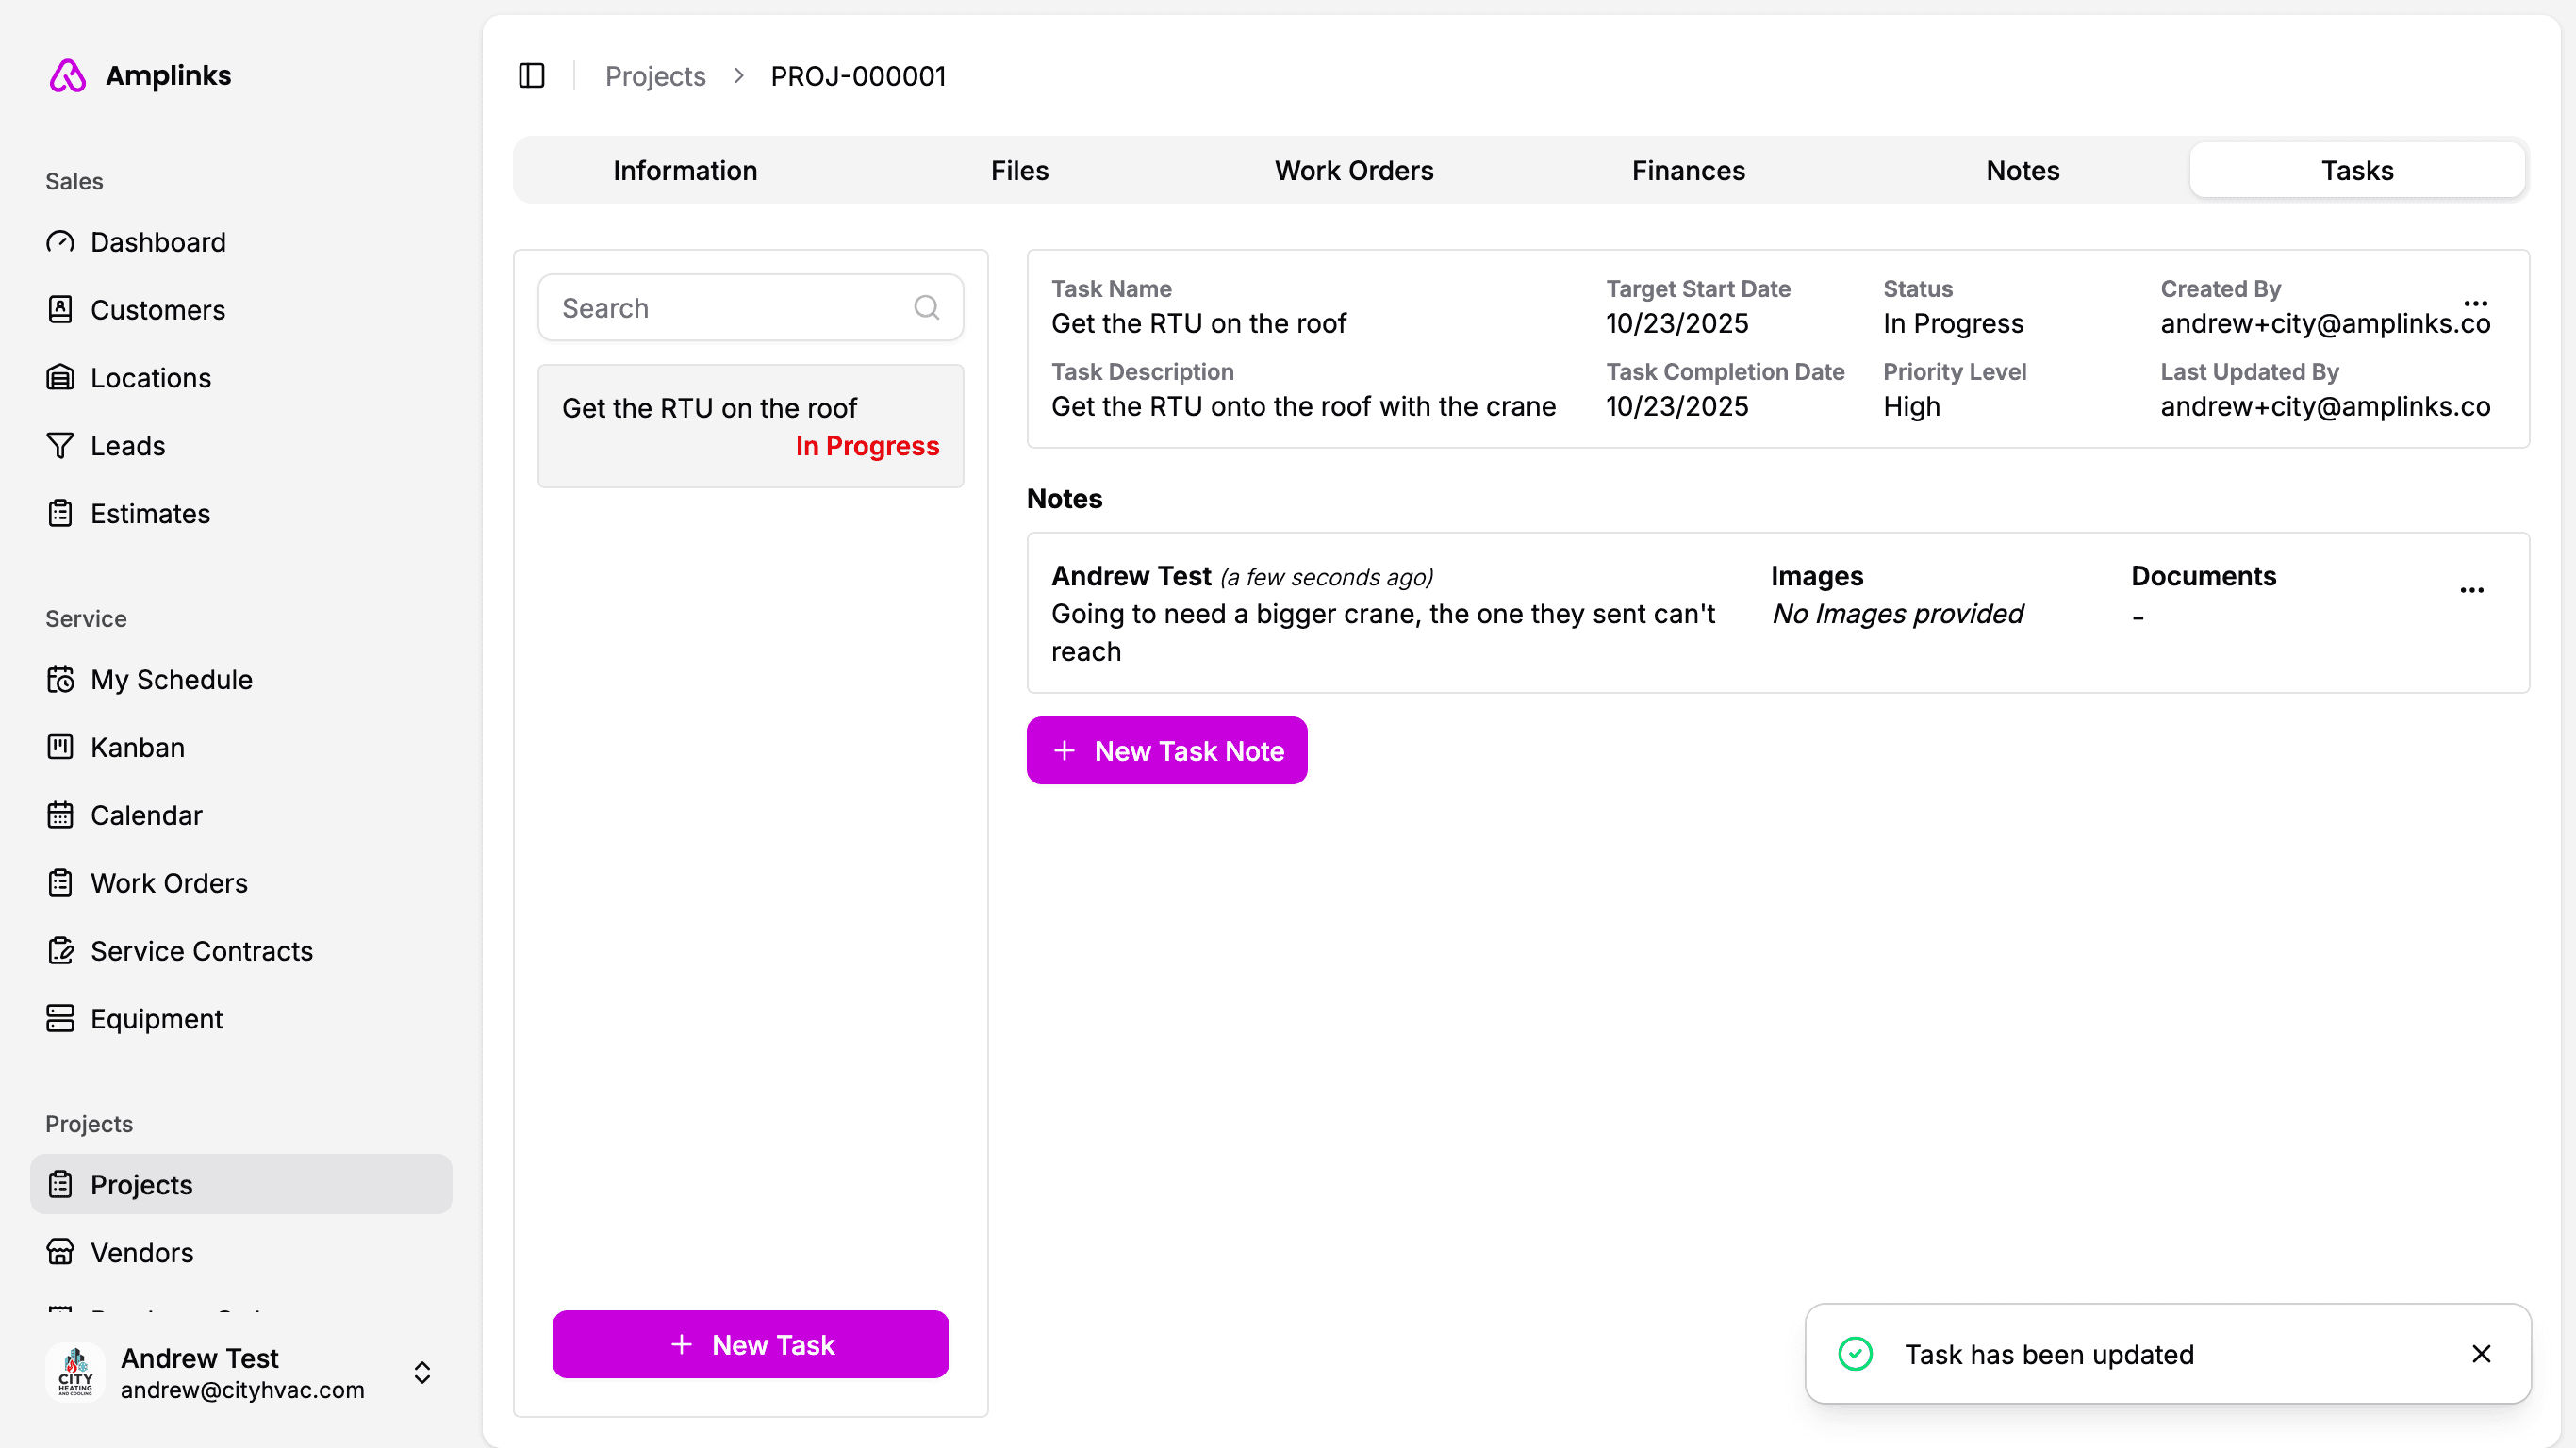Image resolution: width=2576 pixels, height=1448 pixels.
Task: Open the Kanban board
Action: pyautogui.click(x=137, y=747)
